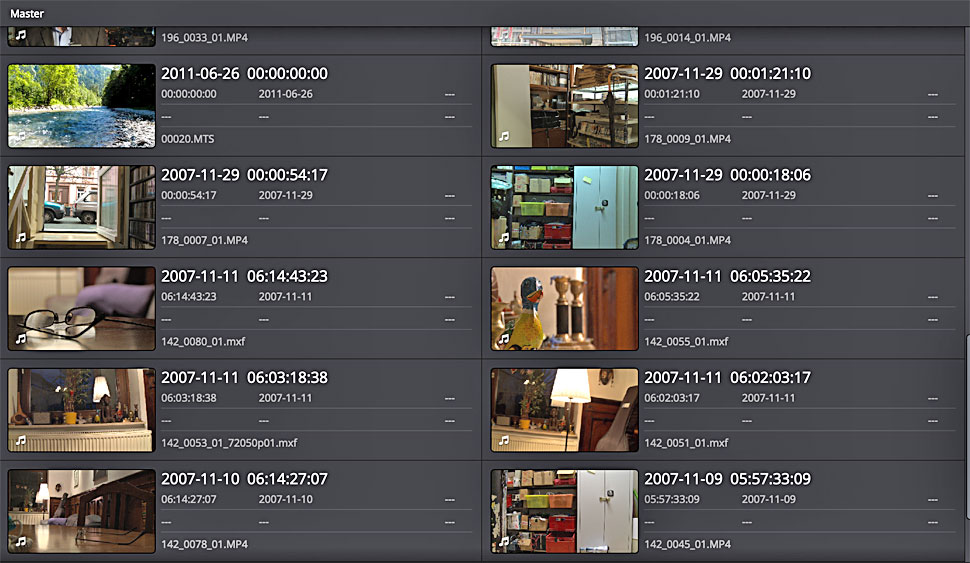
Task: Select the open window thumbnail of 178_0007_01.MP4
Action: (x=82, y=207)
